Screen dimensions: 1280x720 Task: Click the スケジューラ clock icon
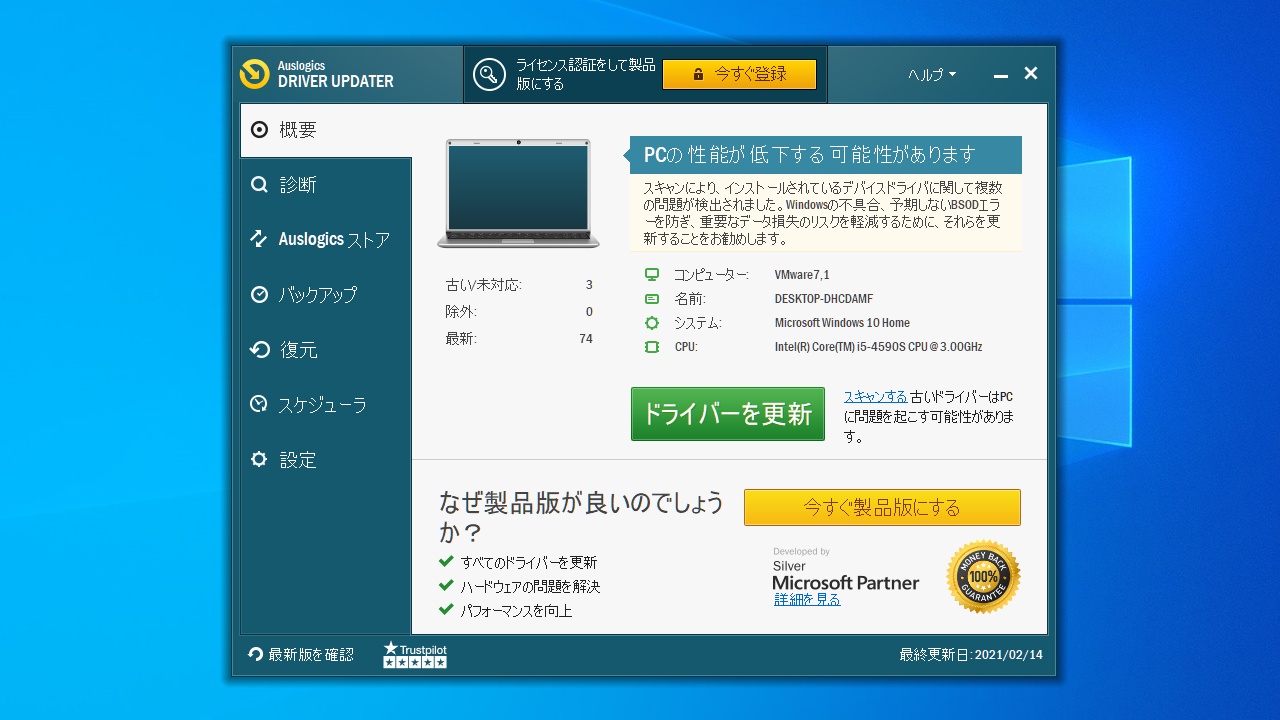click(x=259, y=404)
